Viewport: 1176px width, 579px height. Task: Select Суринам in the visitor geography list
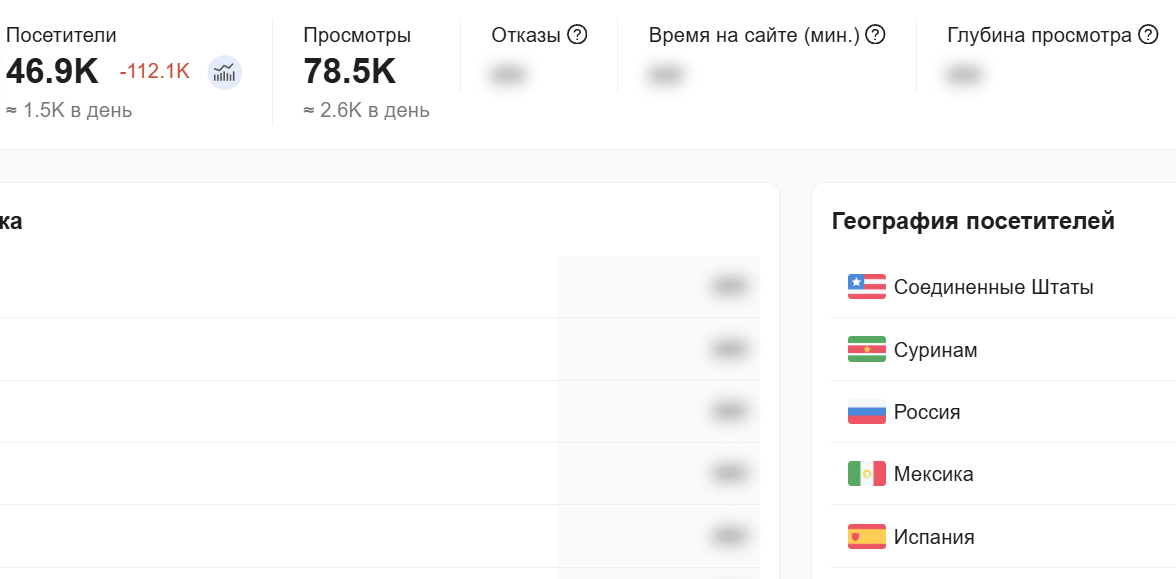click(x=935, y=350)
